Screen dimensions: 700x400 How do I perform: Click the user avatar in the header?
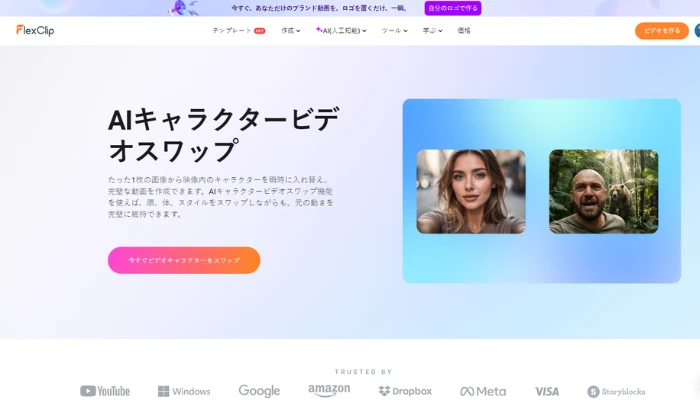click(x=697, y=31)
